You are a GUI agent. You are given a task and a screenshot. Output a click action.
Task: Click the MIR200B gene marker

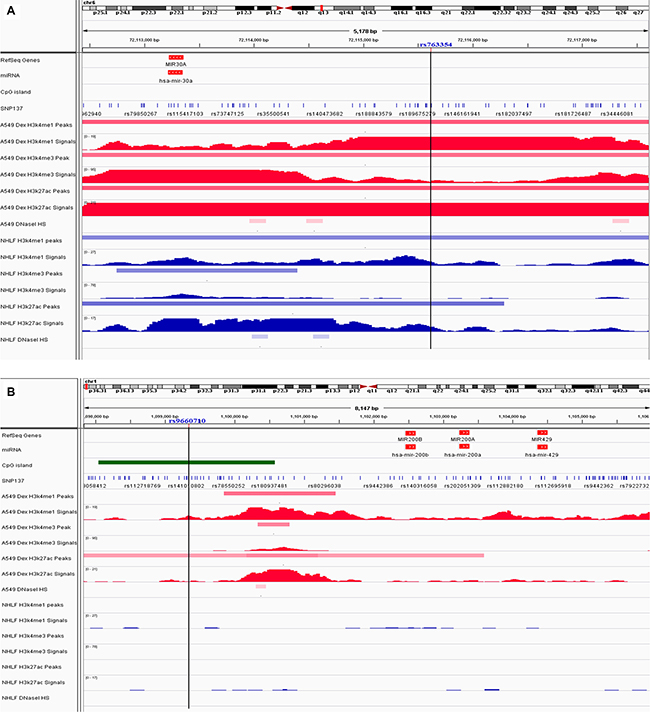tap(410, 432)
